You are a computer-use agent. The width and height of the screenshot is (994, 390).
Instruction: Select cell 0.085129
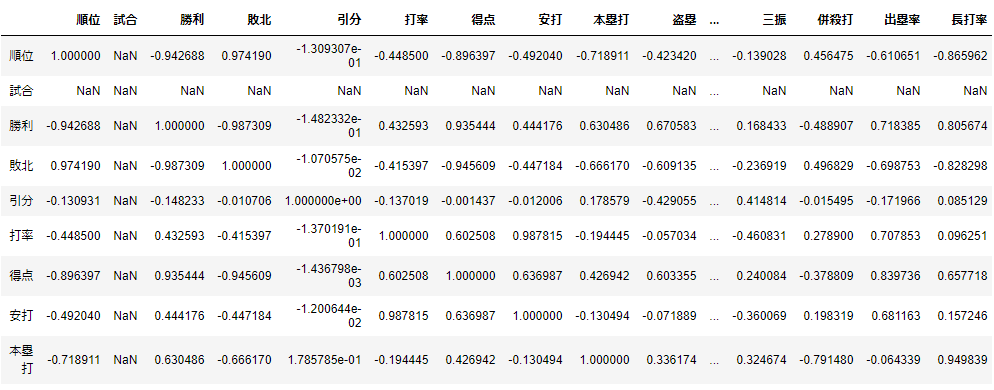coord(962,200)
